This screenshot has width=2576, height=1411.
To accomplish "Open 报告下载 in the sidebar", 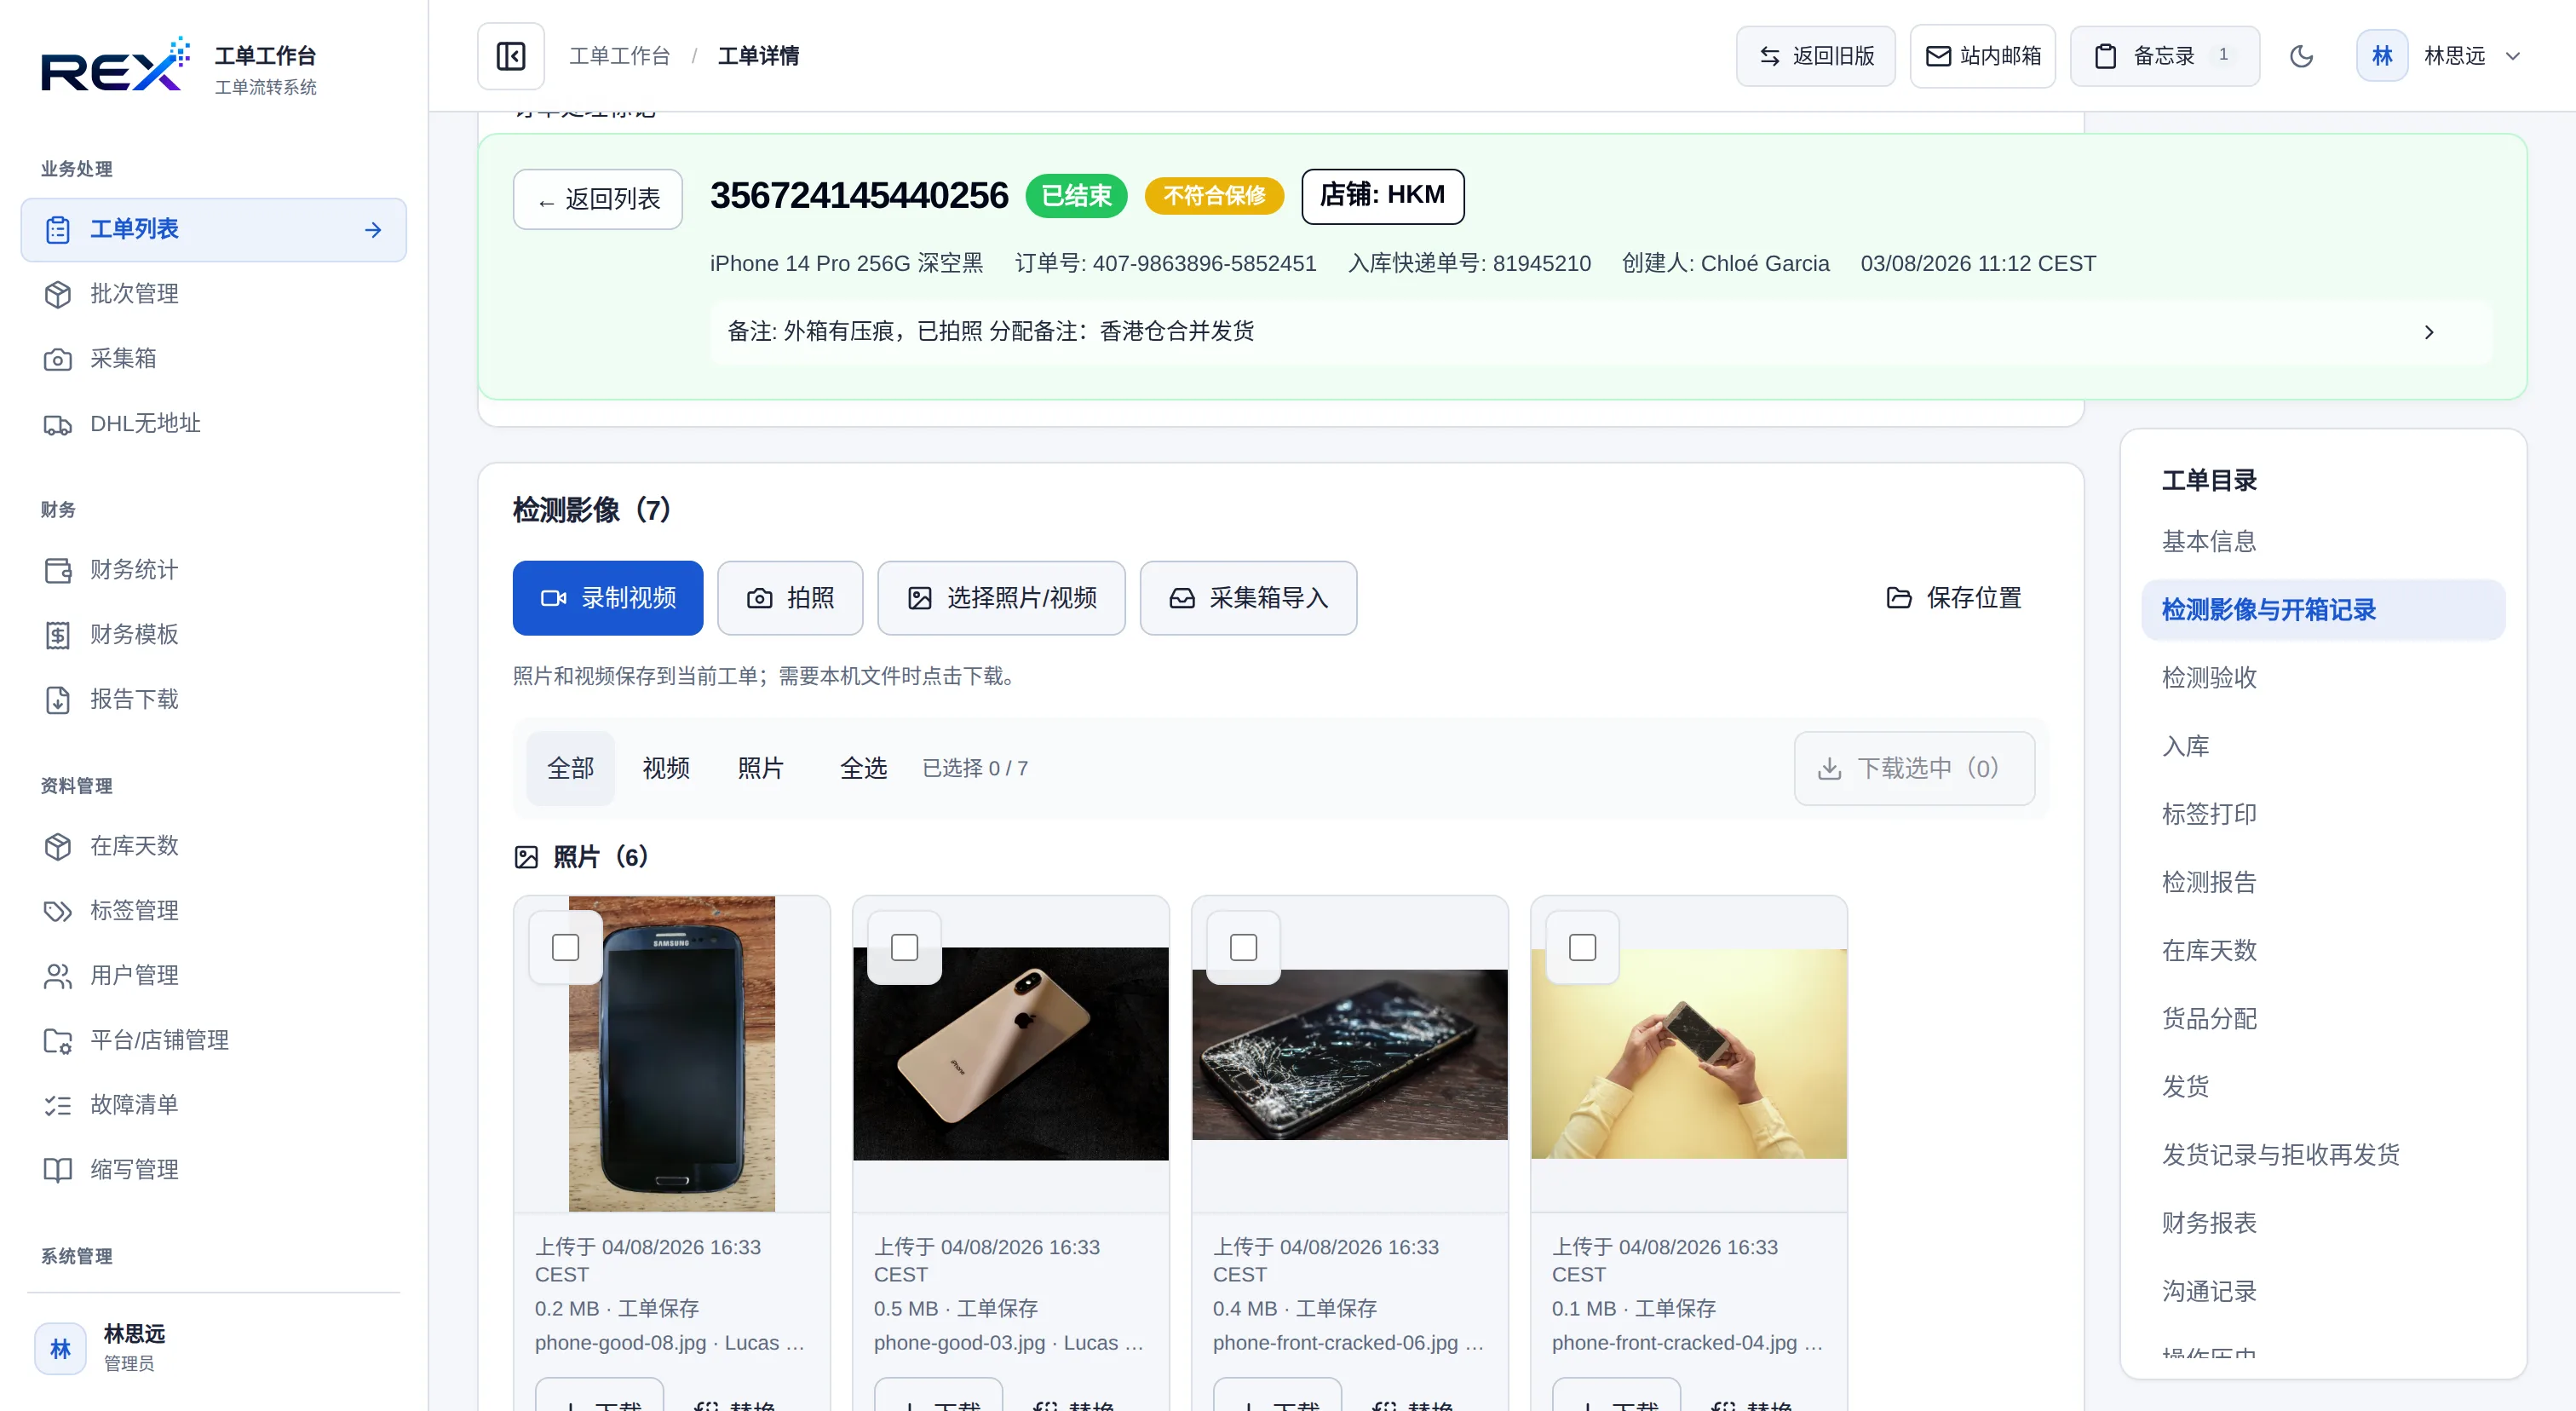I will (213, 700).
